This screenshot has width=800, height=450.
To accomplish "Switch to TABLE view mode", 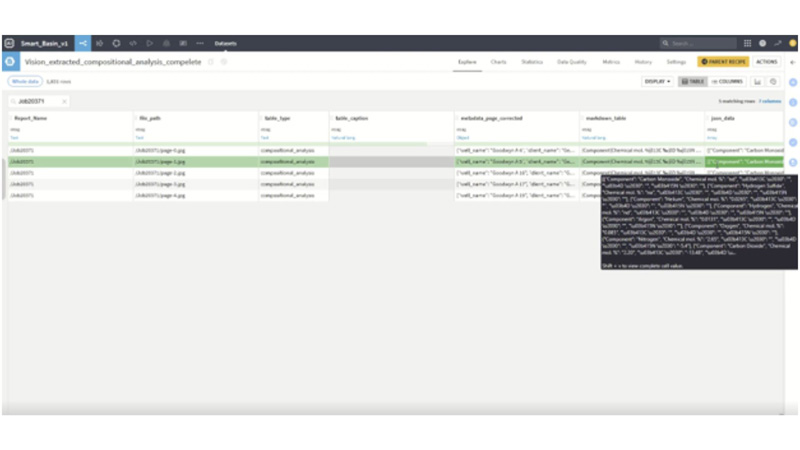I will tap(692, 82).
